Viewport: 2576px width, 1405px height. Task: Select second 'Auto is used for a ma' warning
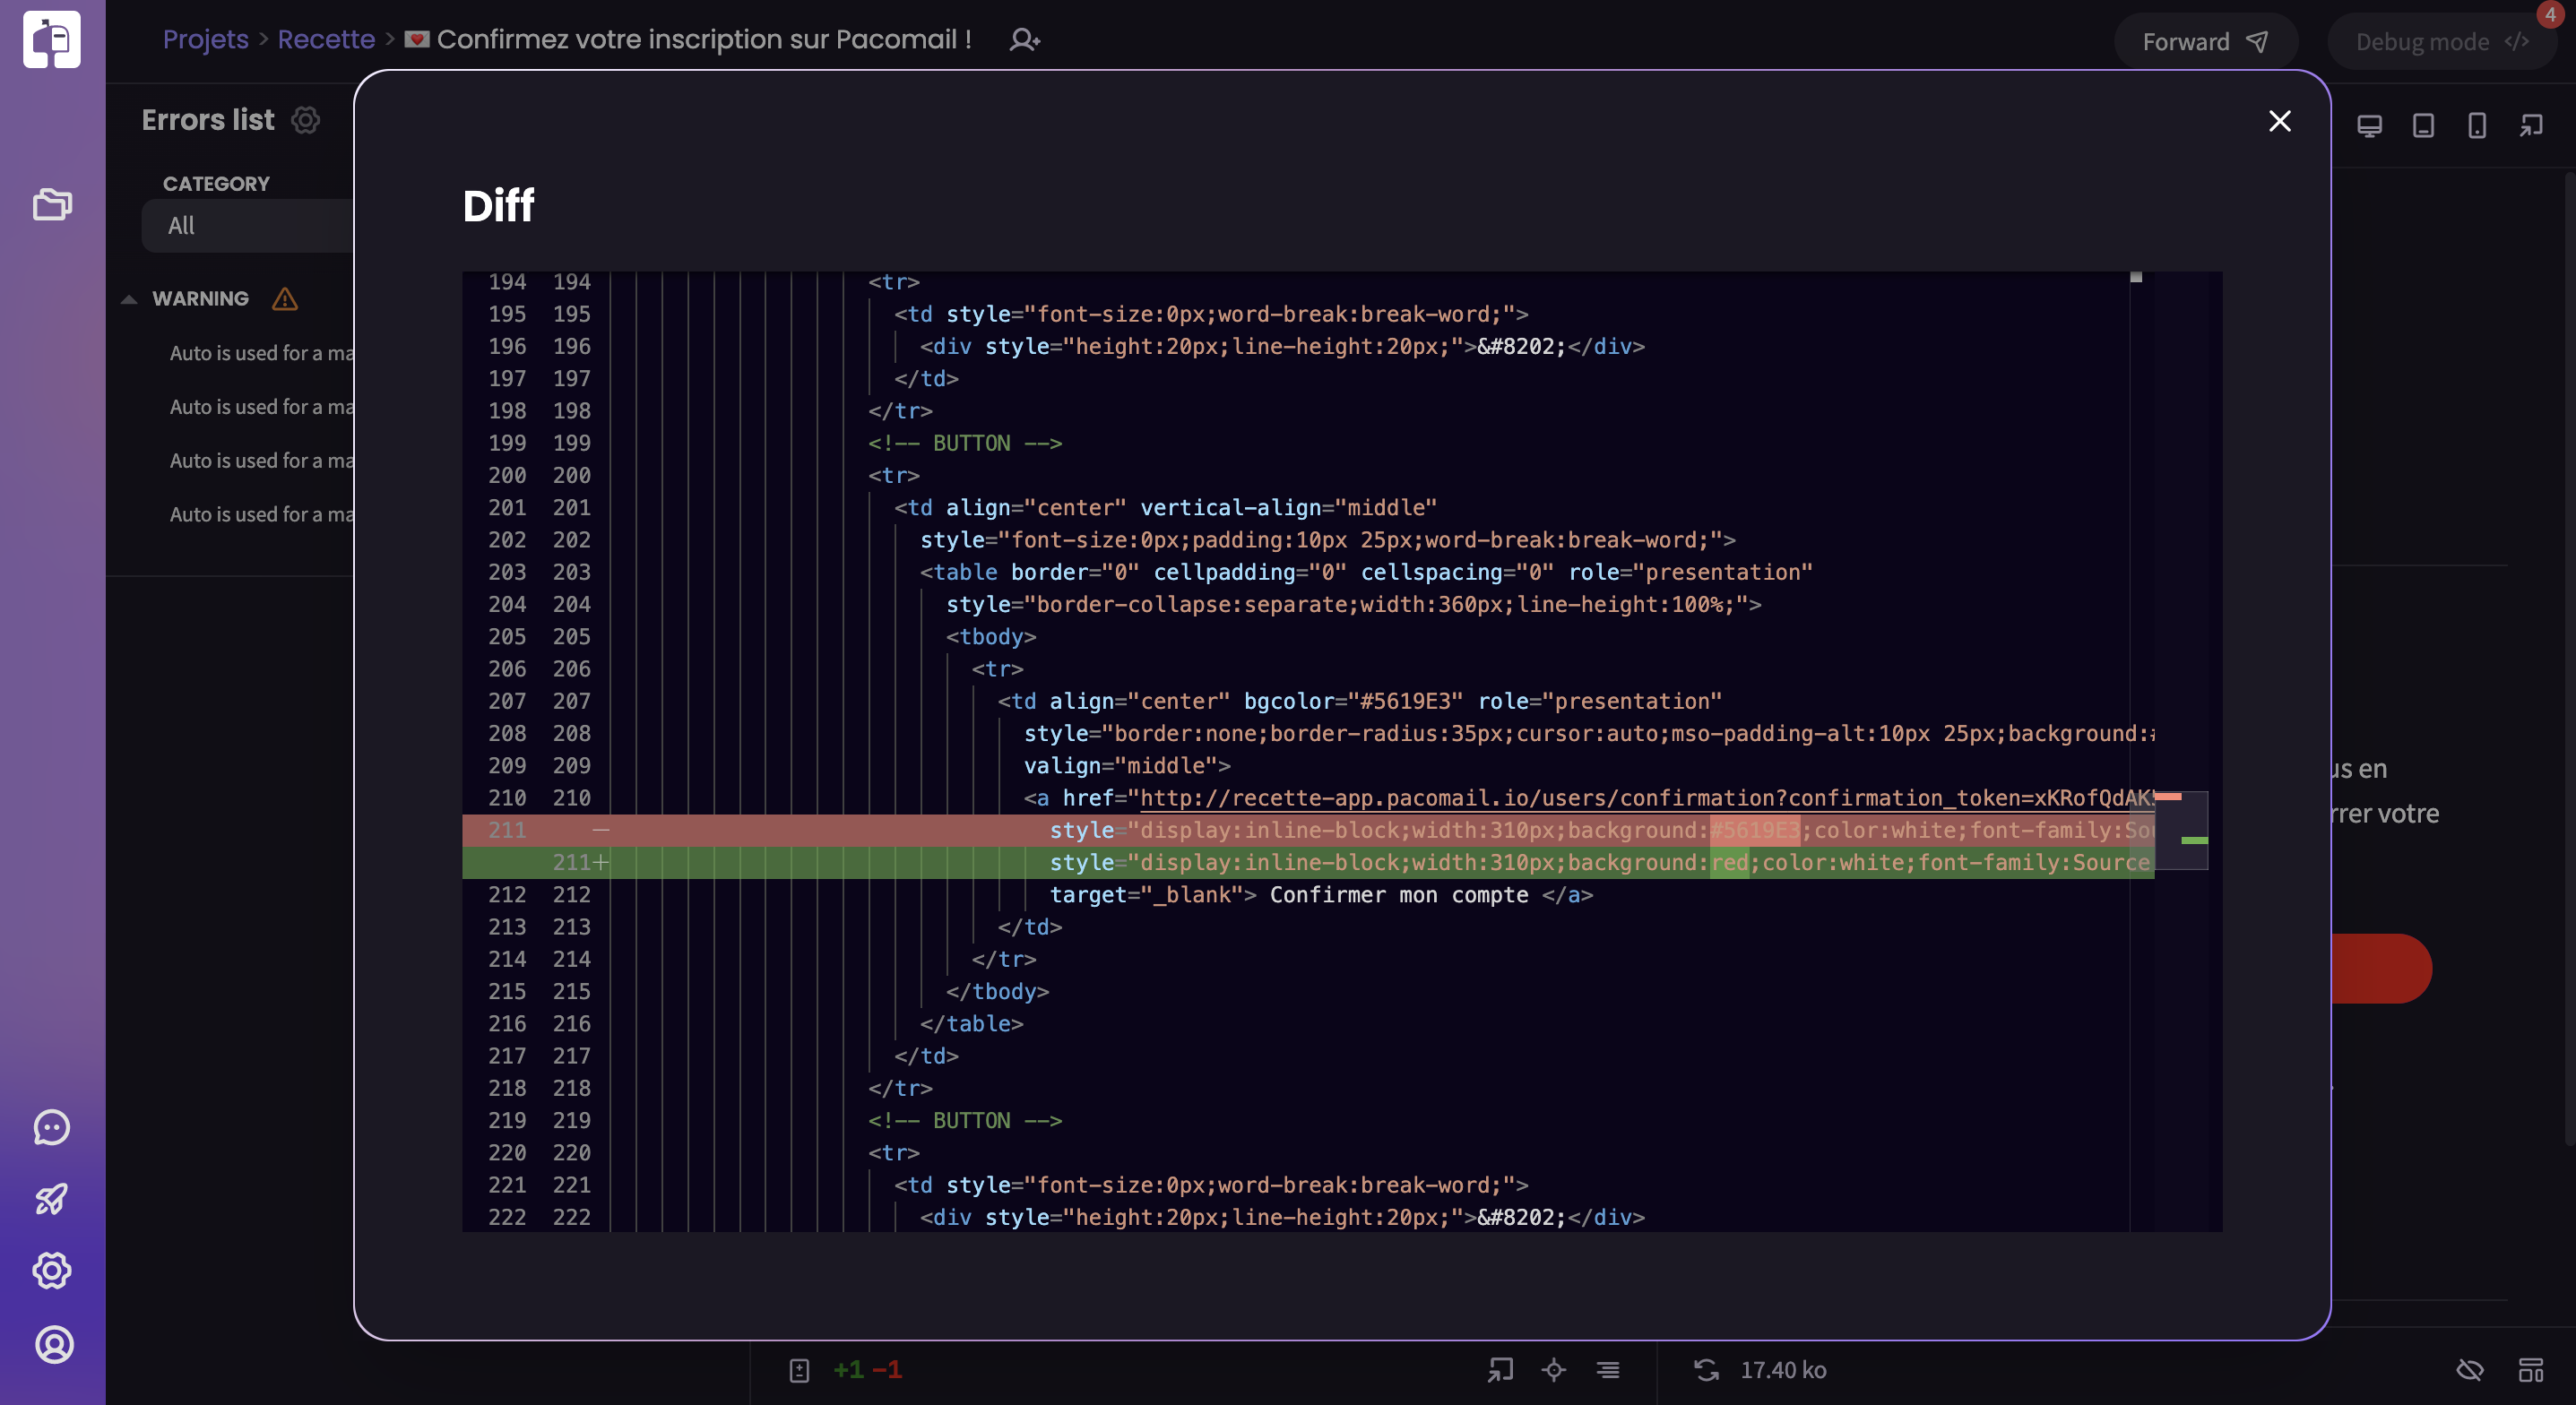(x=262, y=406)
